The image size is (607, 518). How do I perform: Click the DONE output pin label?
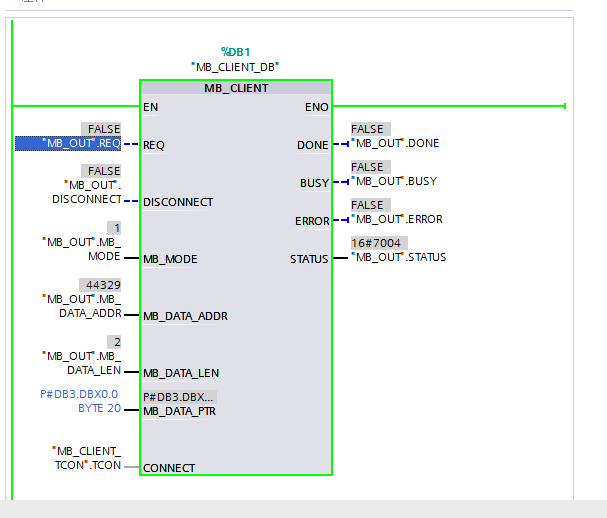313,145
